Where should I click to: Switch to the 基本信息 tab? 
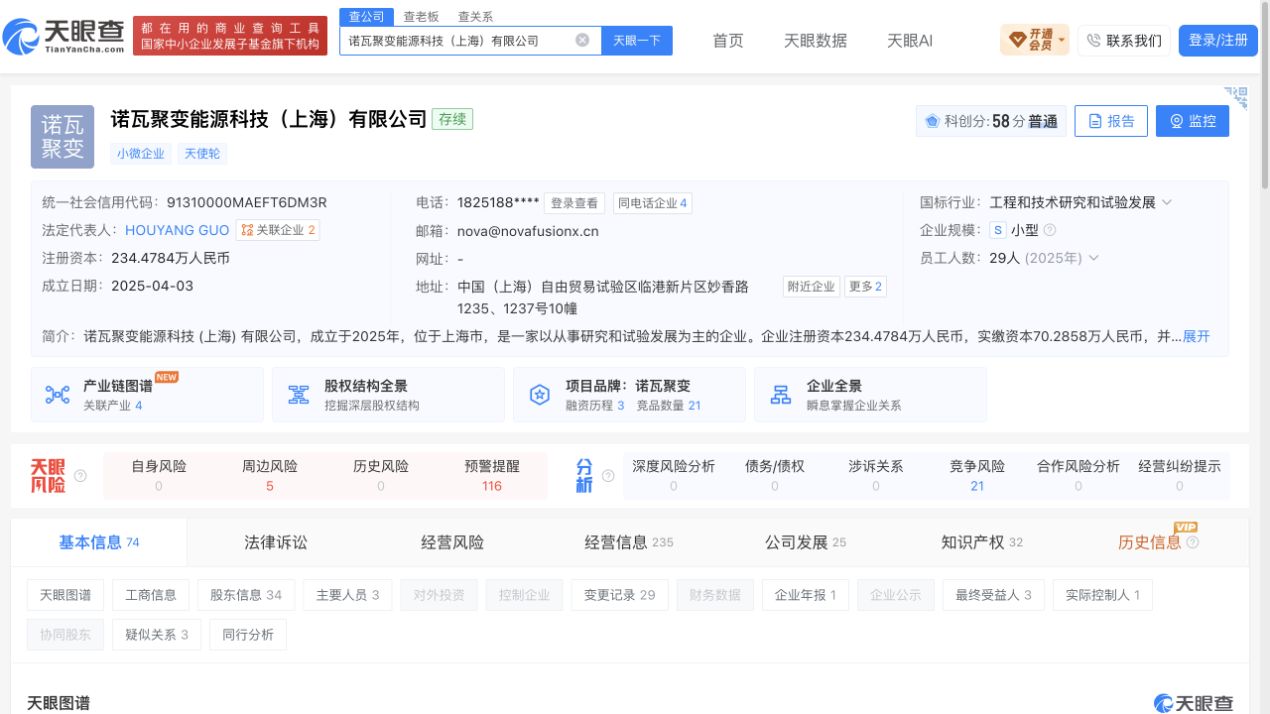coord(99,542)
